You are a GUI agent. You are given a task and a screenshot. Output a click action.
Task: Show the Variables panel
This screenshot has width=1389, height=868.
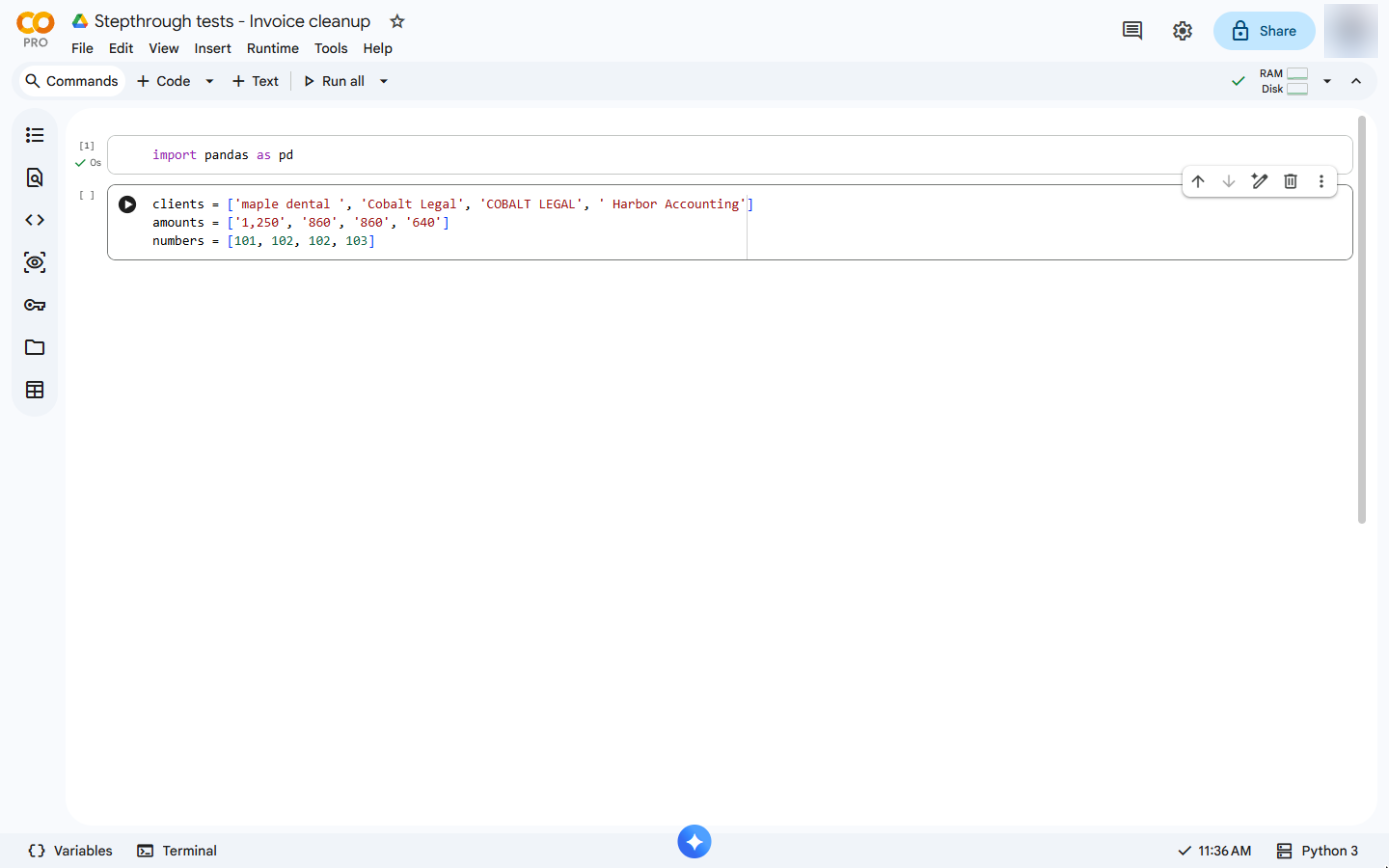click(x=70, y=851)
